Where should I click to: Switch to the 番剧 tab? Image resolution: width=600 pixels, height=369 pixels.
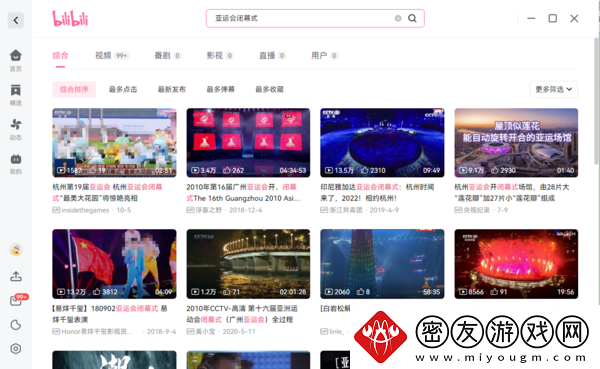pyautogui.click(x=167, y=56)
